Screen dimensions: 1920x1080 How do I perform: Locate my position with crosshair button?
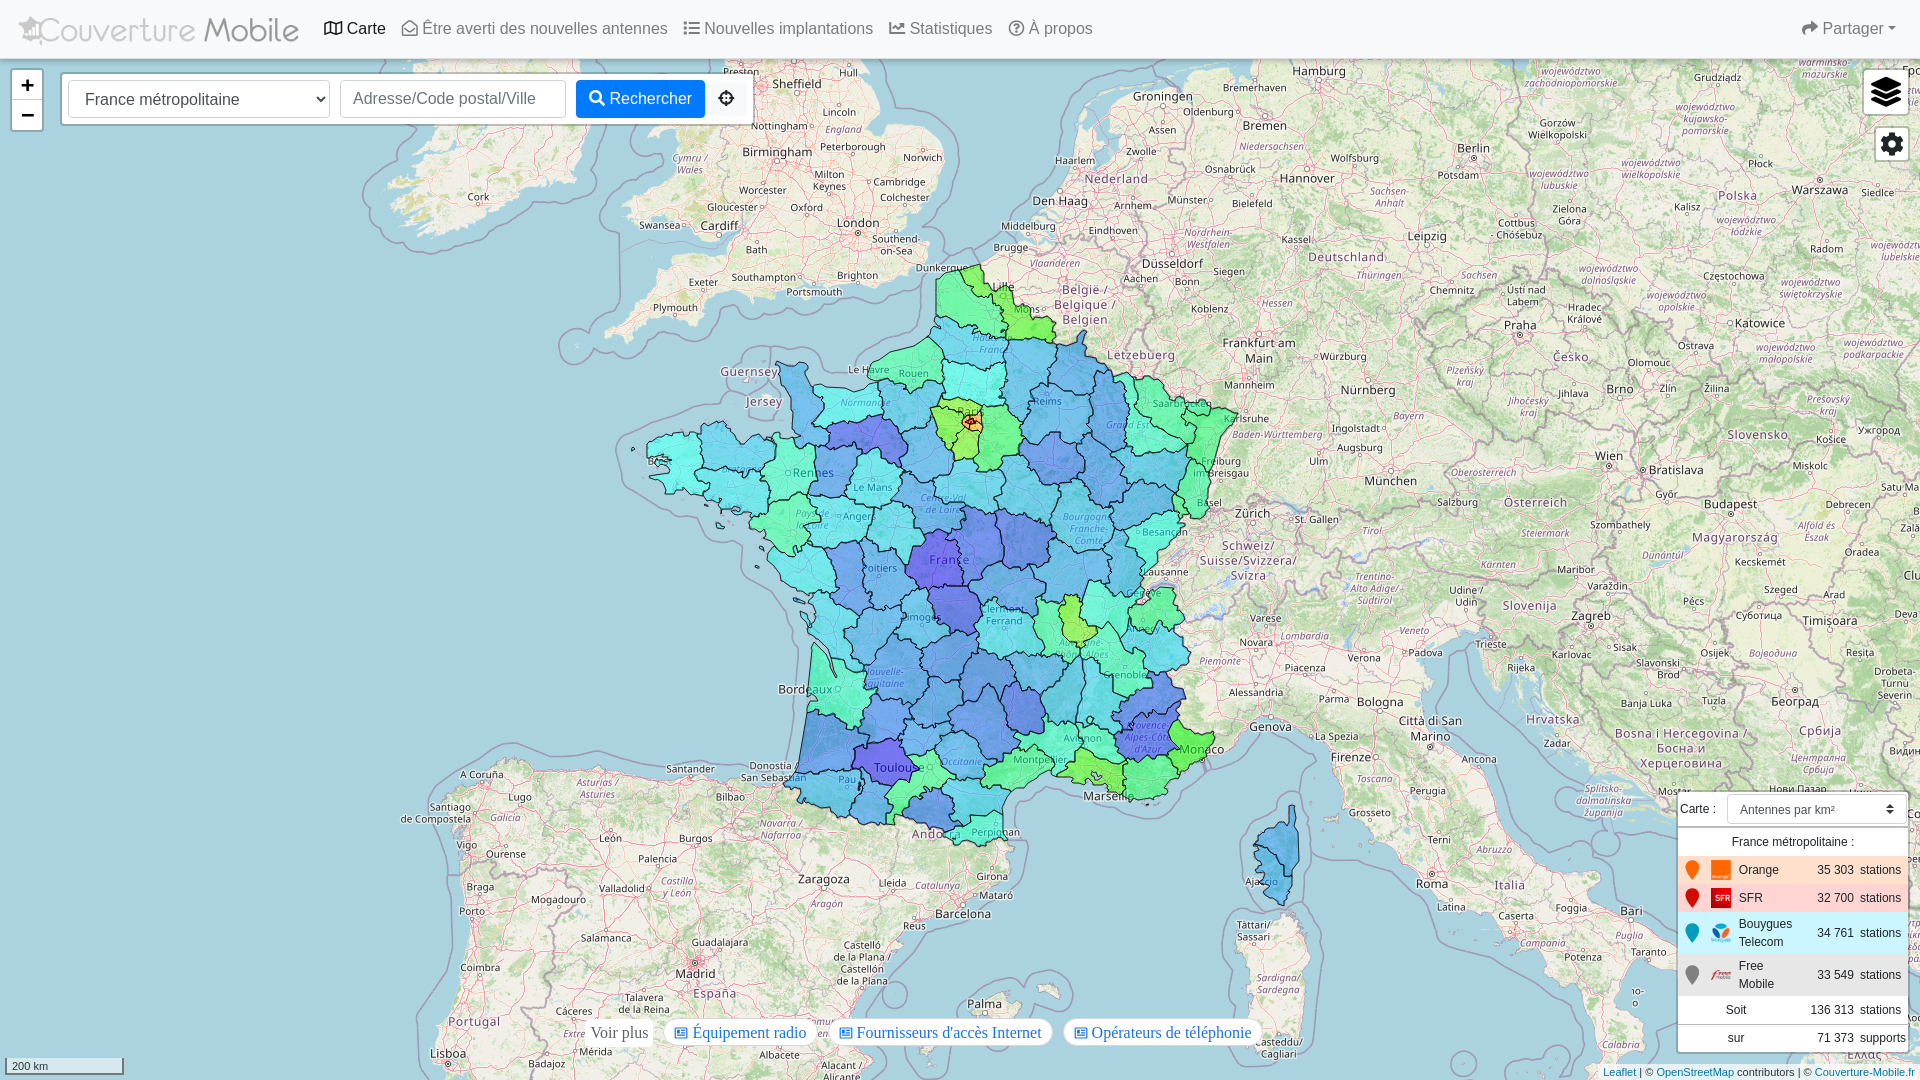pos(727,99)
